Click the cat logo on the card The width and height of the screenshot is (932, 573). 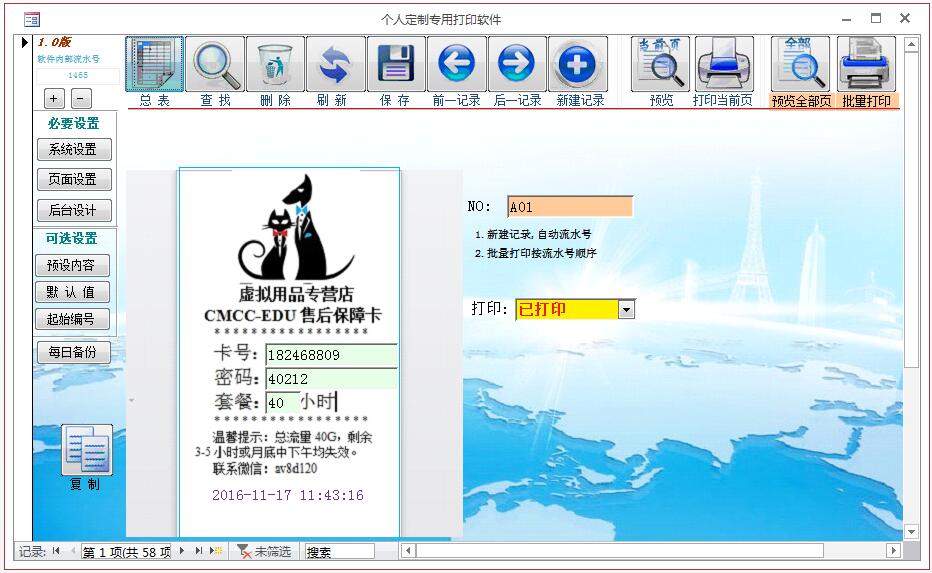(x=296, y=228)
